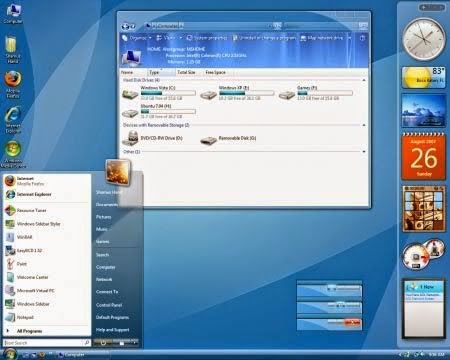The image size is (450, 360).
Task: Select the Windows Vista (C:) drive
Action: (x=158, y=93)
